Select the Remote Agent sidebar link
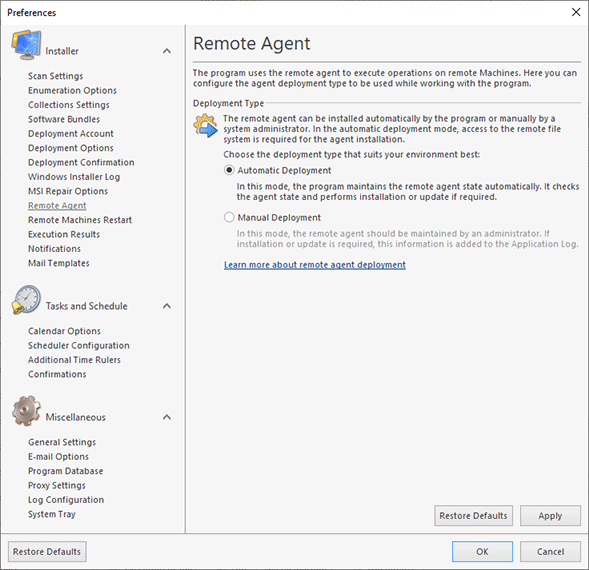 click(x=57, y=206)
